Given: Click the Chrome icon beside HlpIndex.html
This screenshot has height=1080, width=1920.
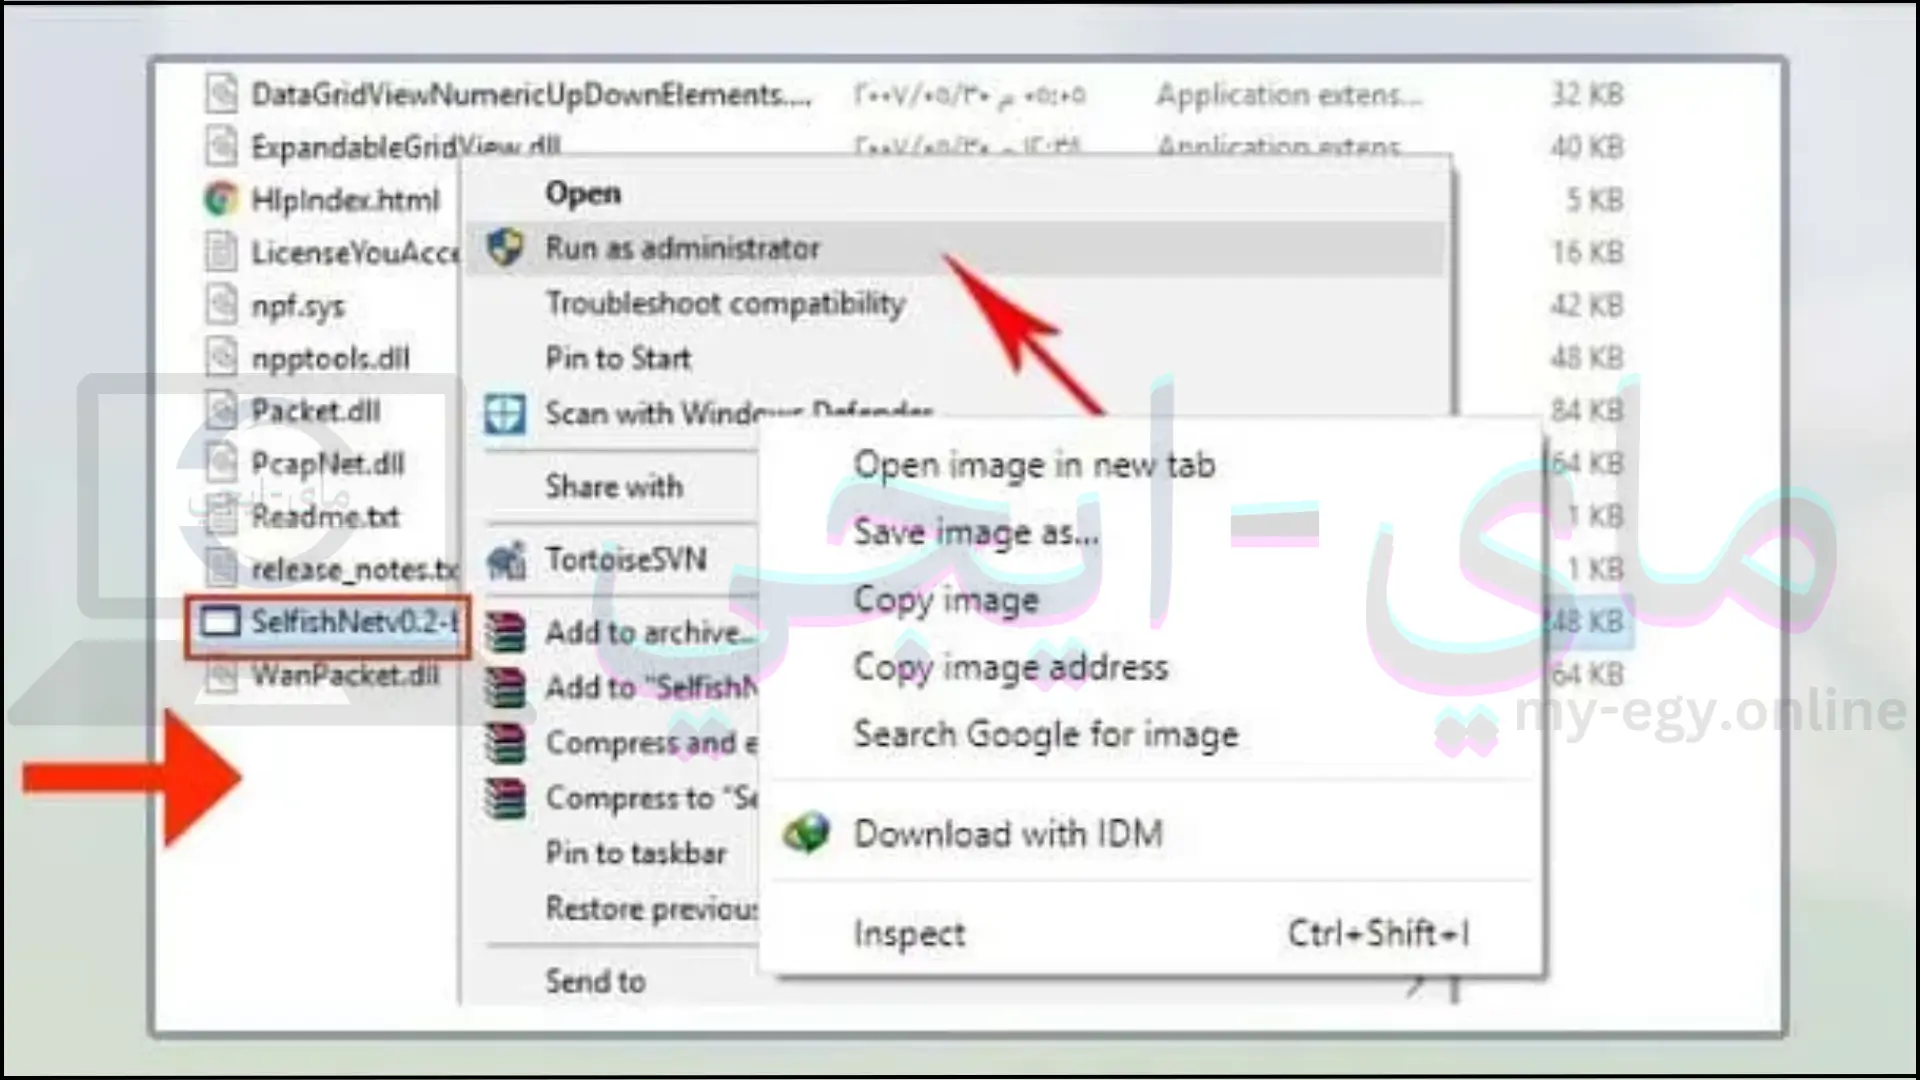Looking at the screenshot, I should pos(221,199).
